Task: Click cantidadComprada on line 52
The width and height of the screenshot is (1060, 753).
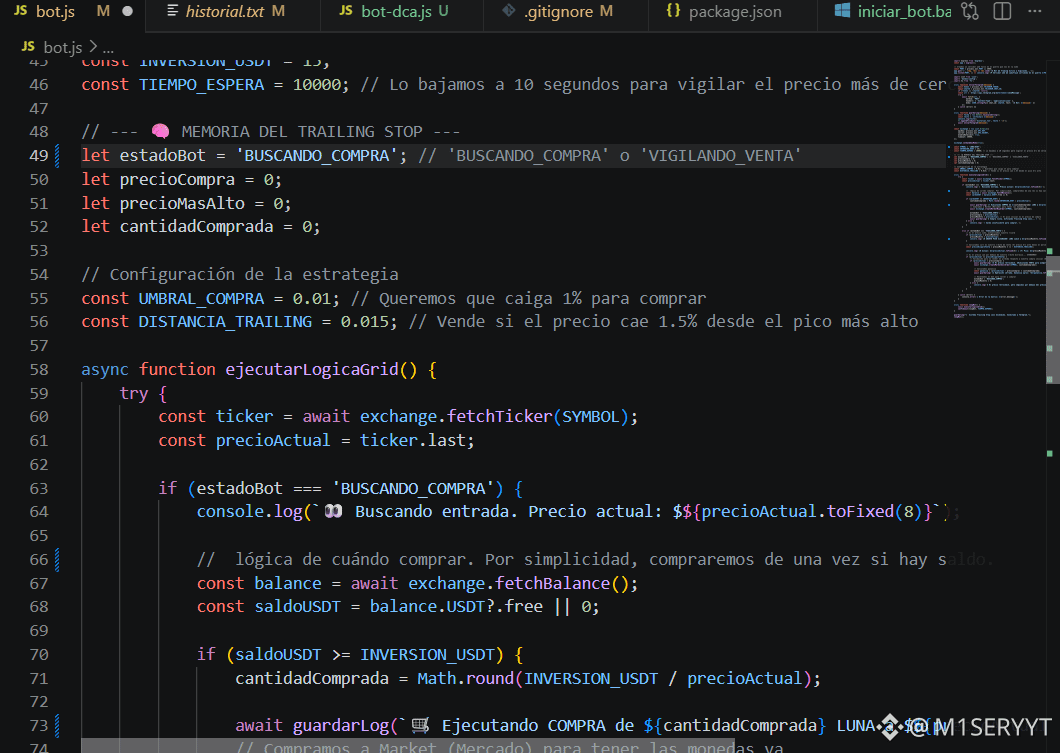Action: (x=196, y=226)
